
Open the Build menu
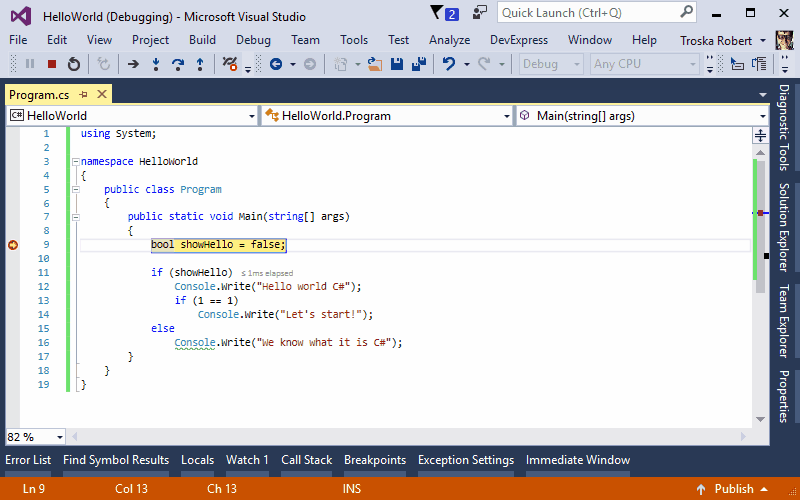[202, 40]
